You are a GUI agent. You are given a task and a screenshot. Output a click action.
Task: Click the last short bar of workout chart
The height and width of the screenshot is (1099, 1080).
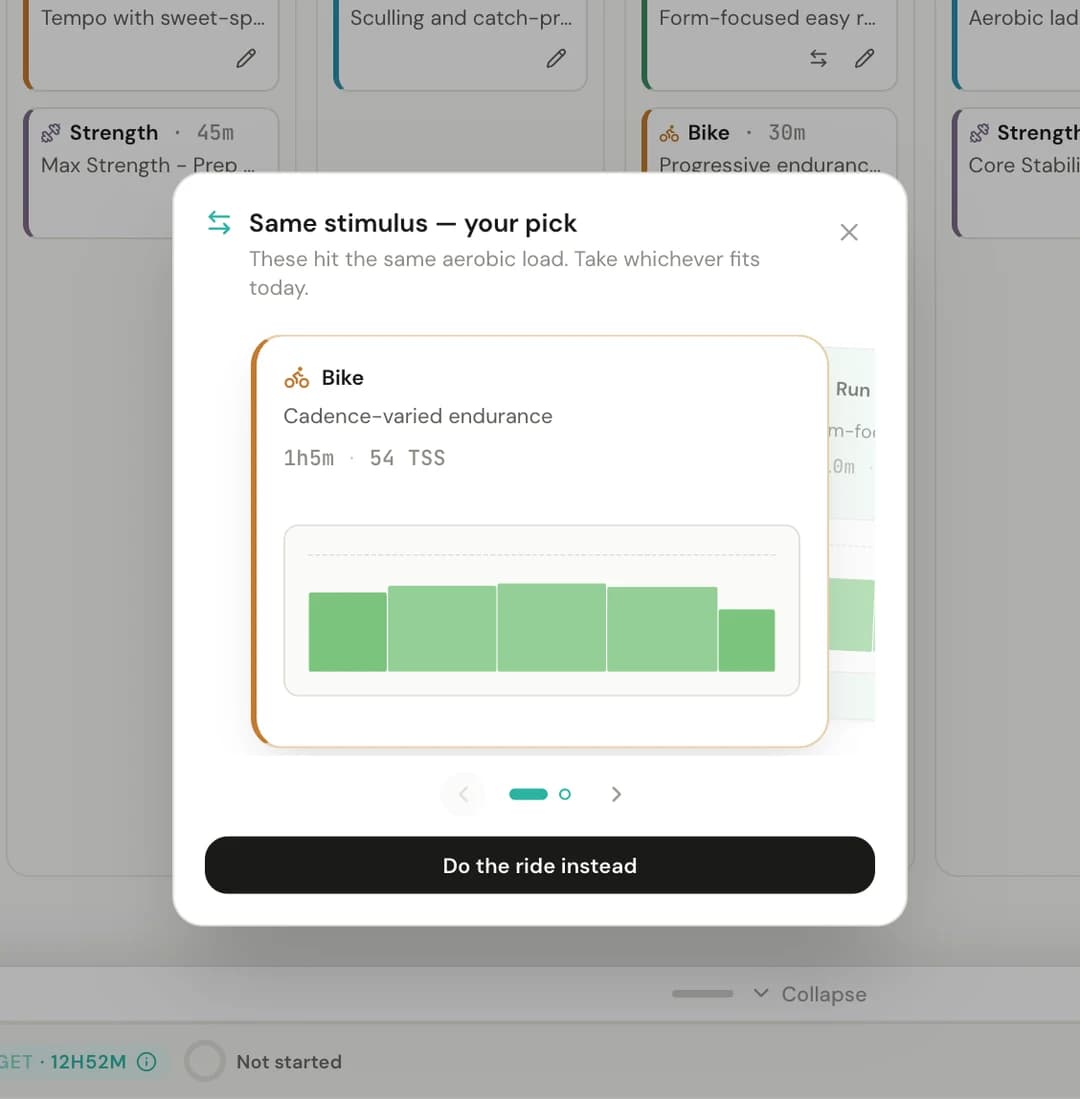(746, 640)
